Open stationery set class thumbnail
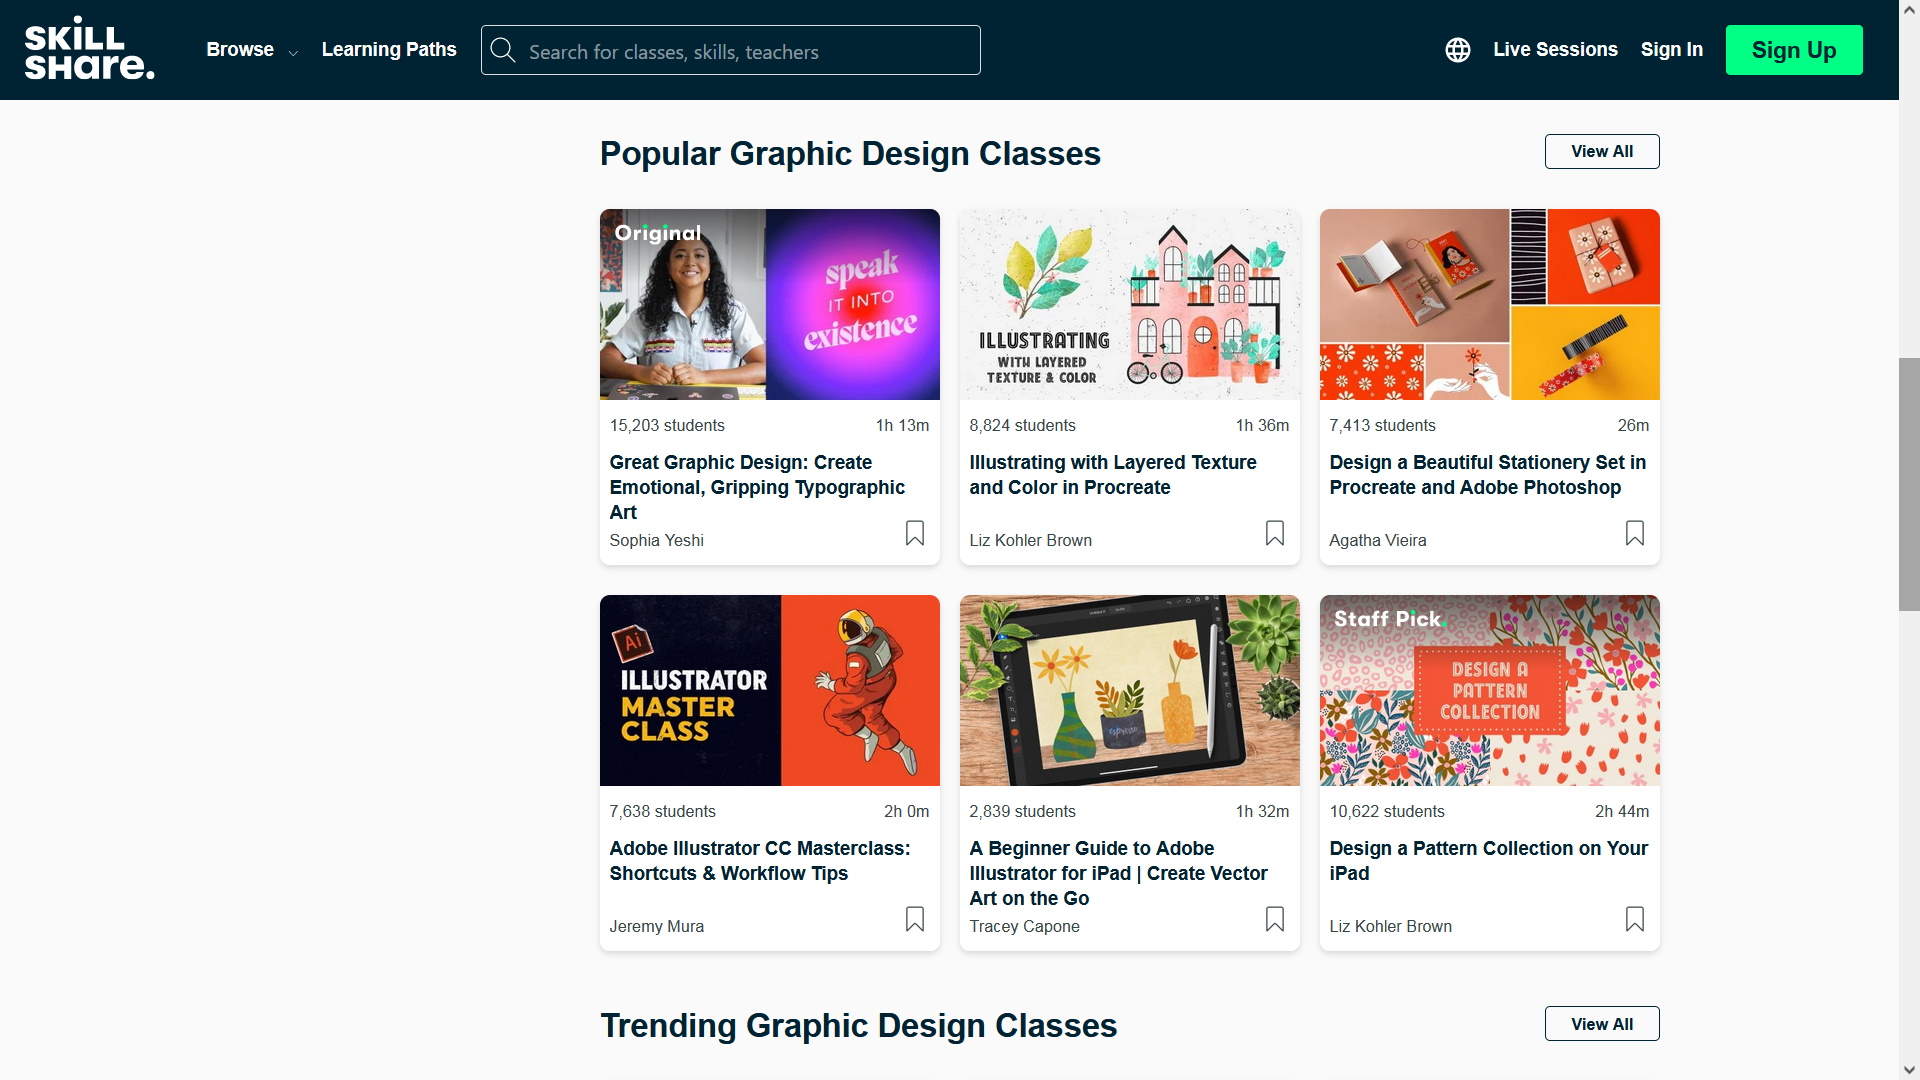 pyautogui.click(x=1490, y=304)
